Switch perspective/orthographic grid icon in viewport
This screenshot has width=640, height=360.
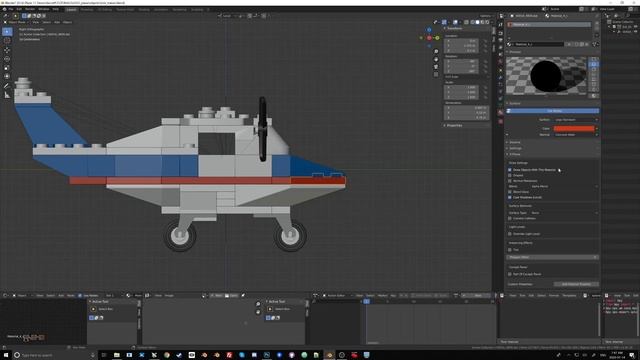tap(436, 75)
